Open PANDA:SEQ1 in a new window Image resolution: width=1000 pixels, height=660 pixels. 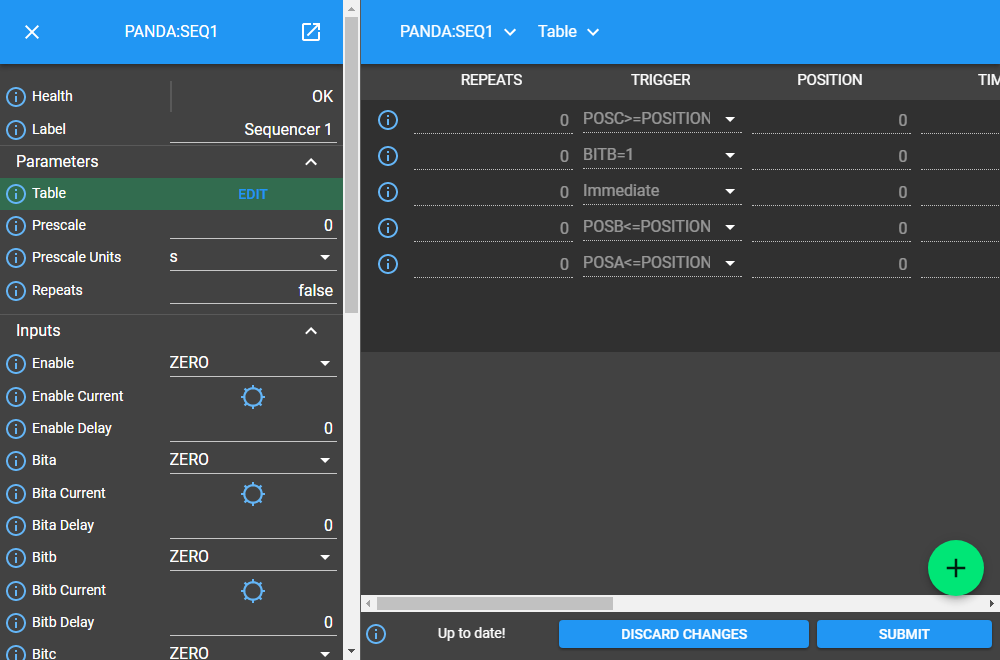tap(311, 32)
